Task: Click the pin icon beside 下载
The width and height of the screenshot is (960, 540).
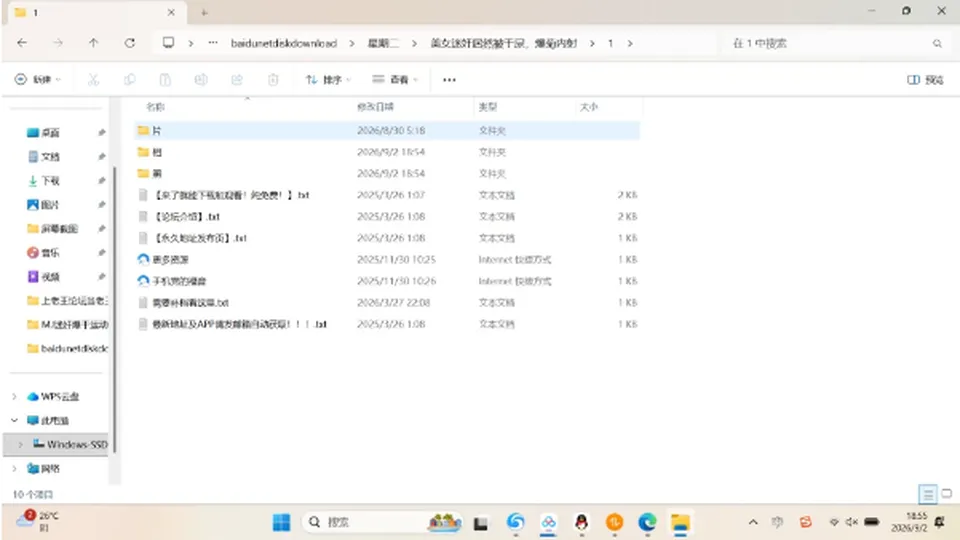Action: tap(102, 181)
